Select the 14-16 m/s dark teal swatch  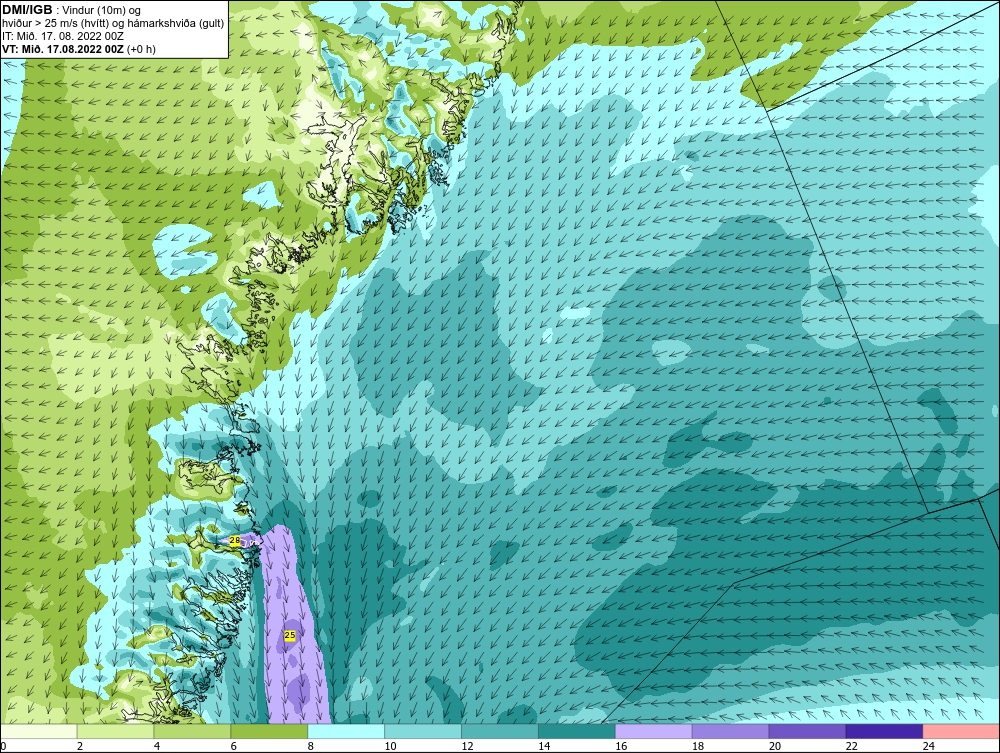pyautogui.click(x=577, y=731)
